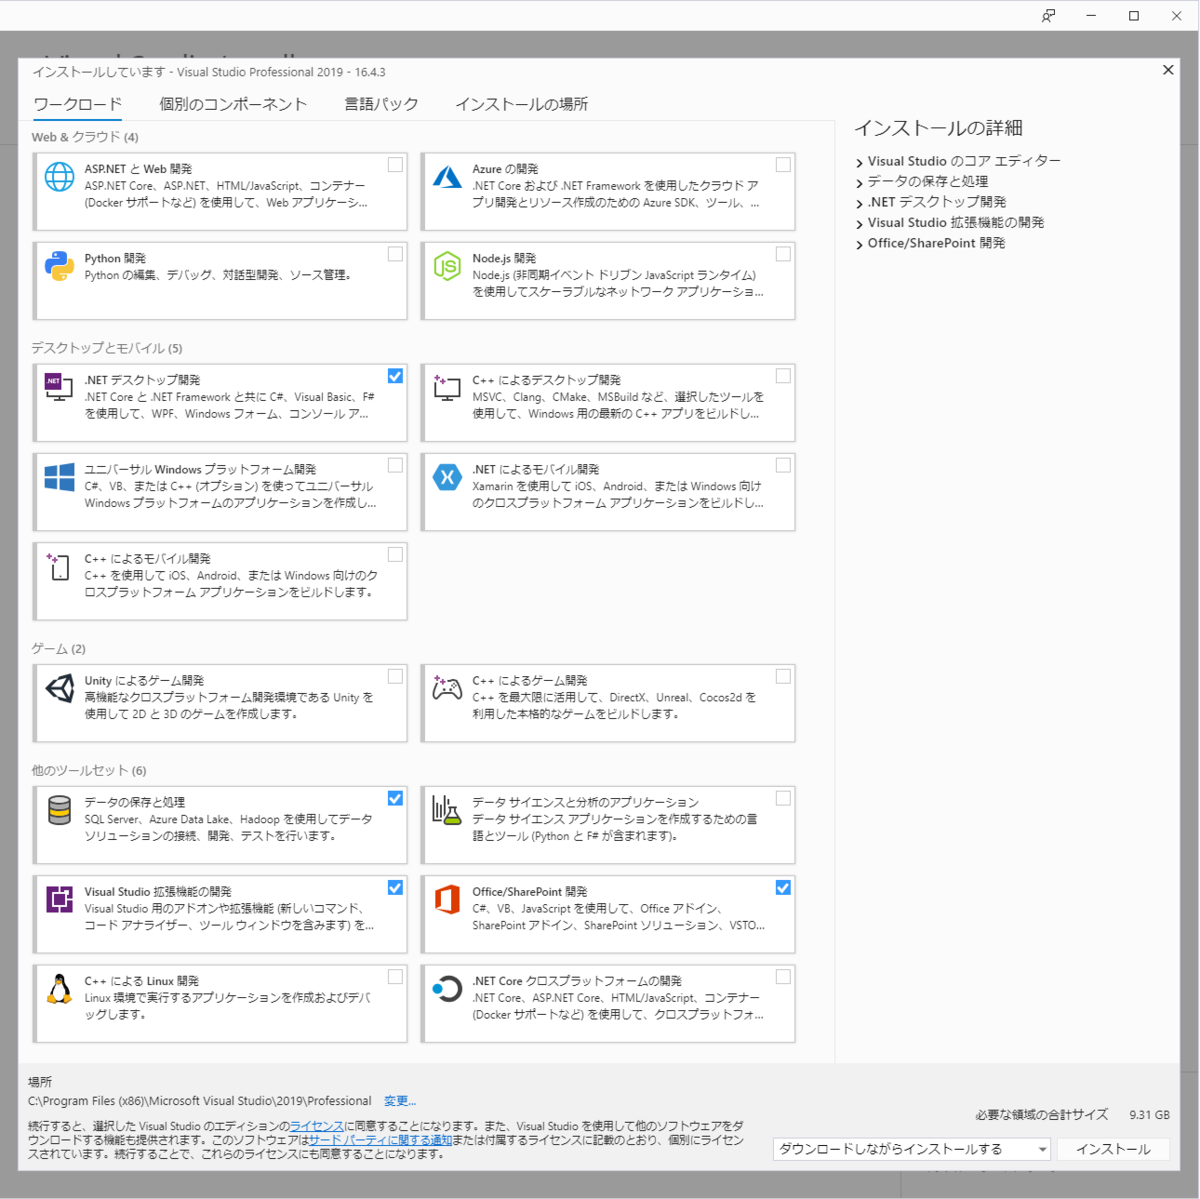The width and height of the screenshot is (1200, 1199).
Task: Click the Web & クラウド (4) heading
Action: coord(85,137)
